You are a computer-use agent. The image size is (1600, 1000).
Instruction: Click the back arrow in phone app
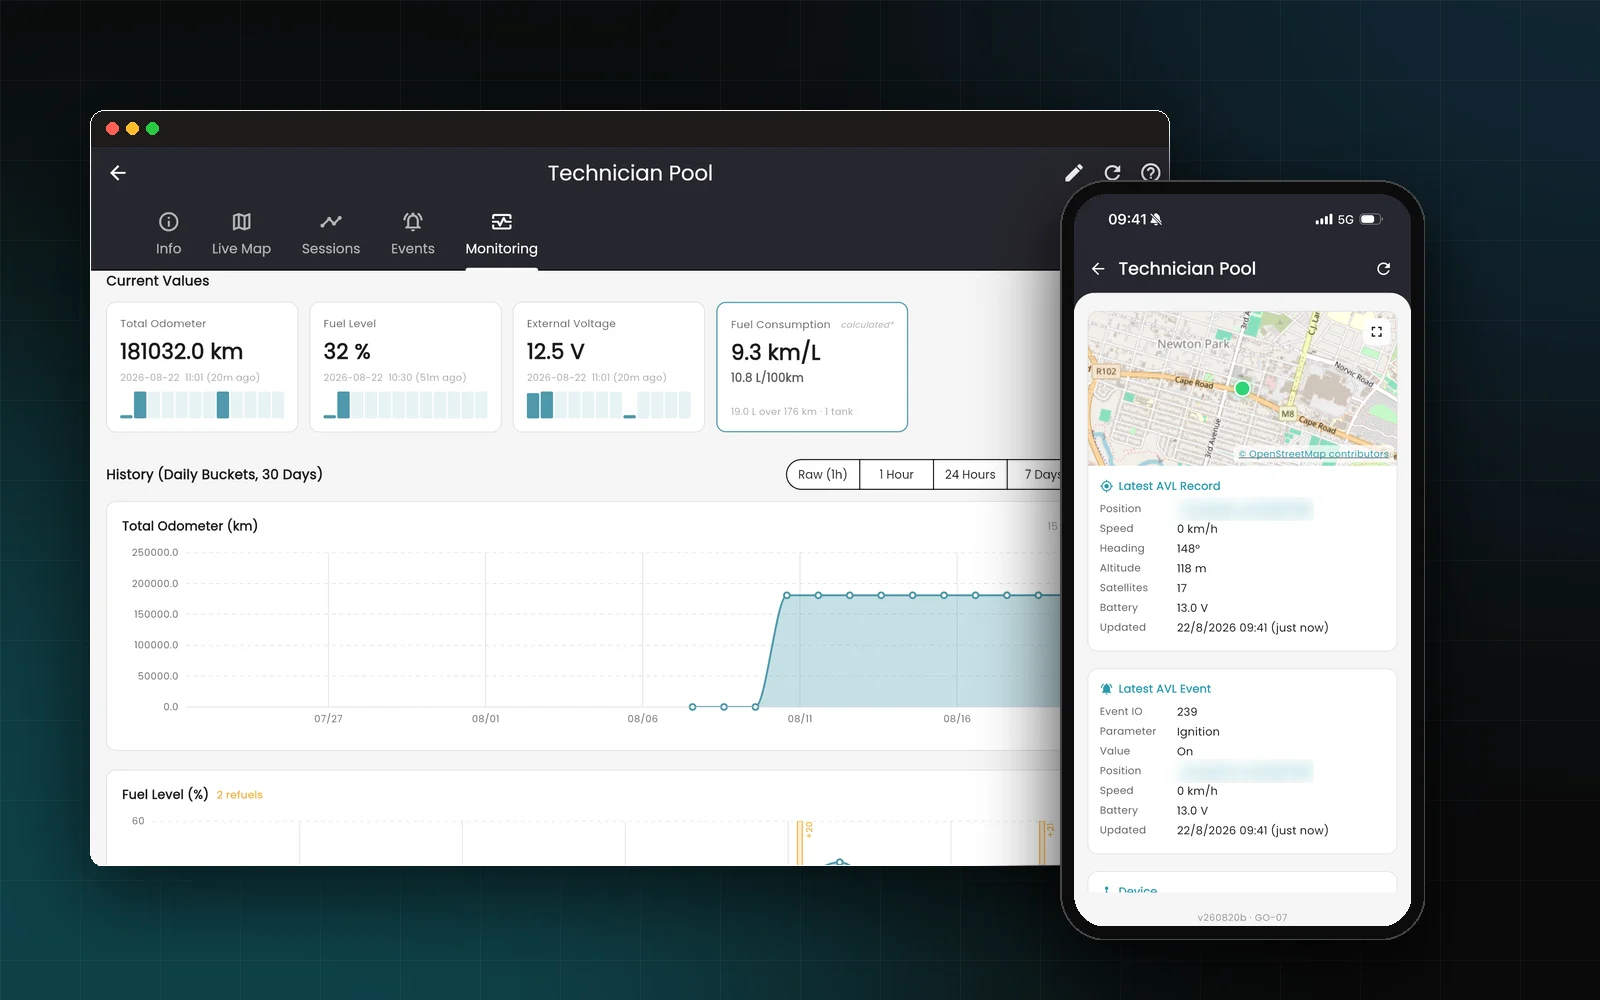(x=1098, y=269)
